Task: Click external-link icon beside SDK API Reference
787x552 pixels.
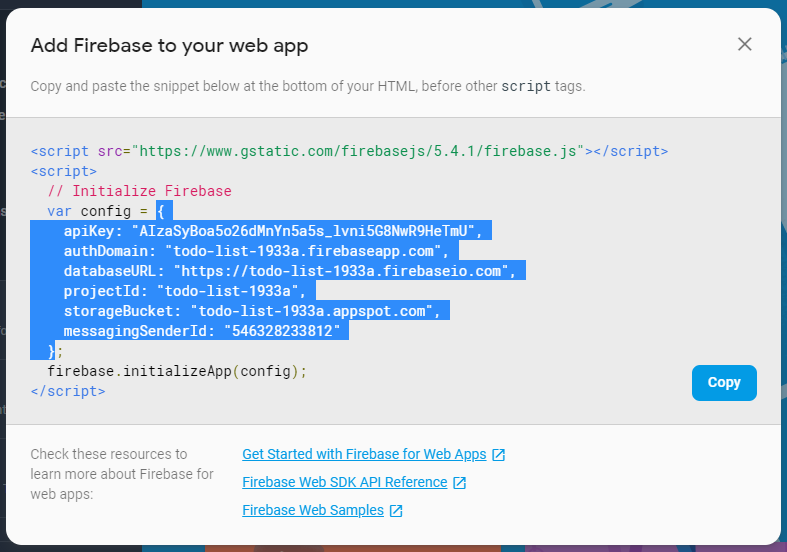Action: pos(459,483)
